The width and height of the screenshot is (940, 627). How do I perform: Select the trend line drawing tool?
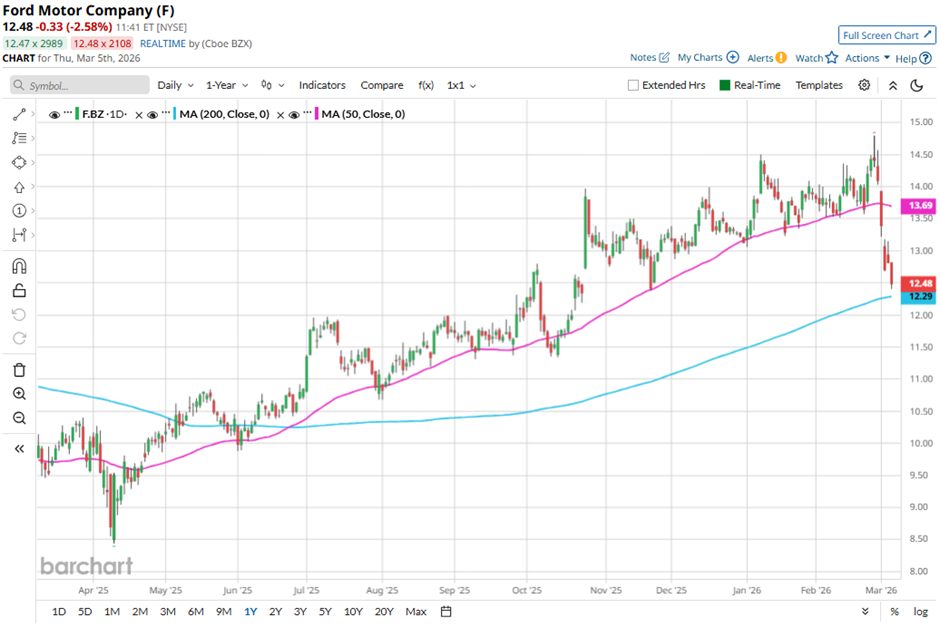19,115
